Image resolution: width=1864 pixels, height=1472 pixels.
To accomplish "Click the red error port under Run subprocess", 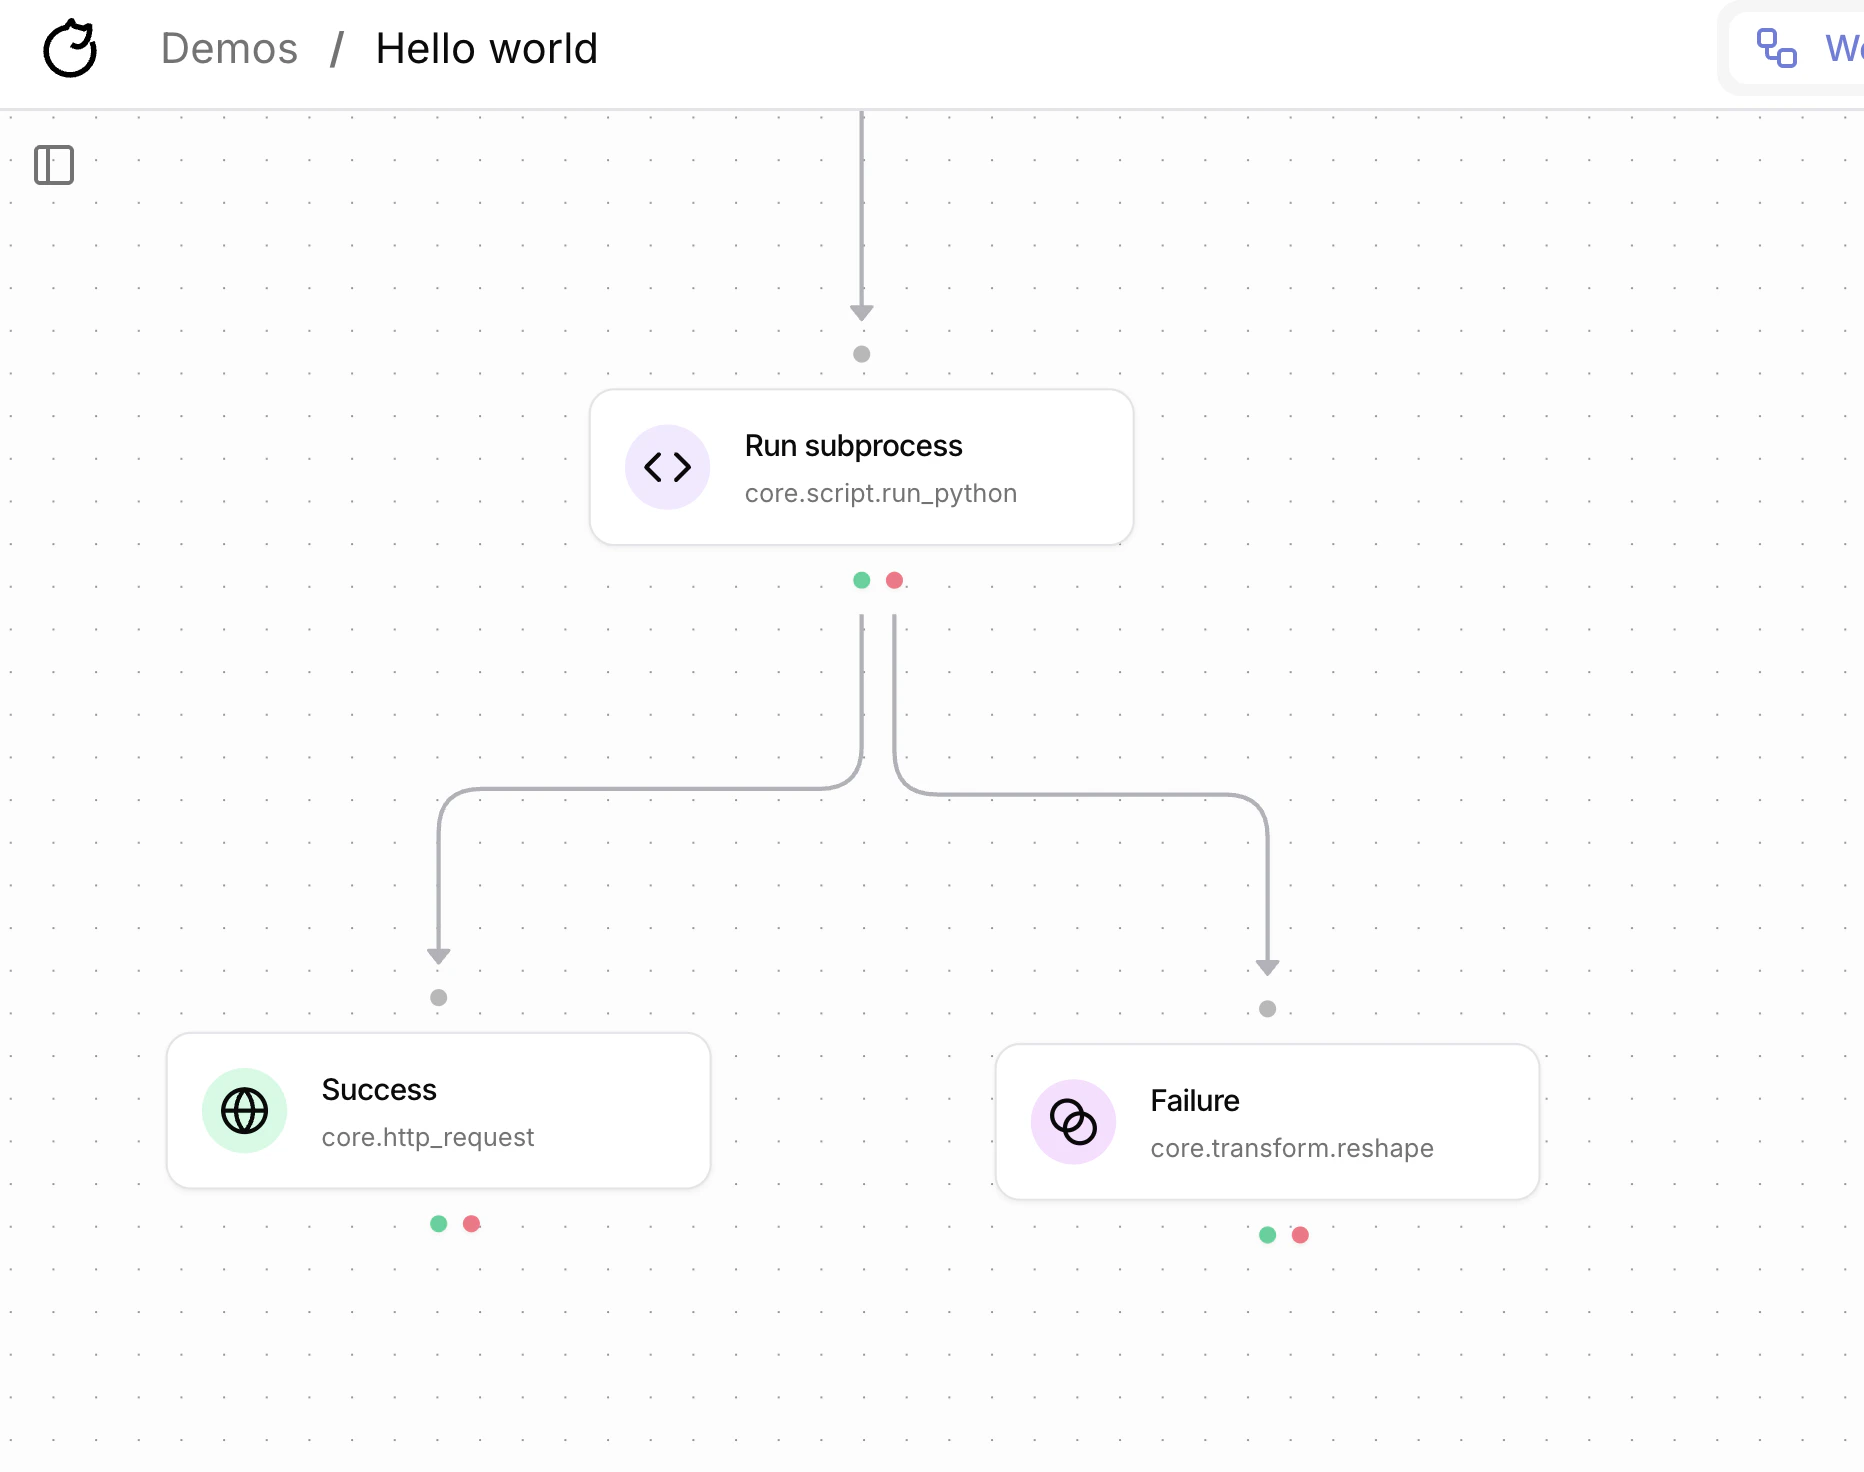I will tap(894, 580).
